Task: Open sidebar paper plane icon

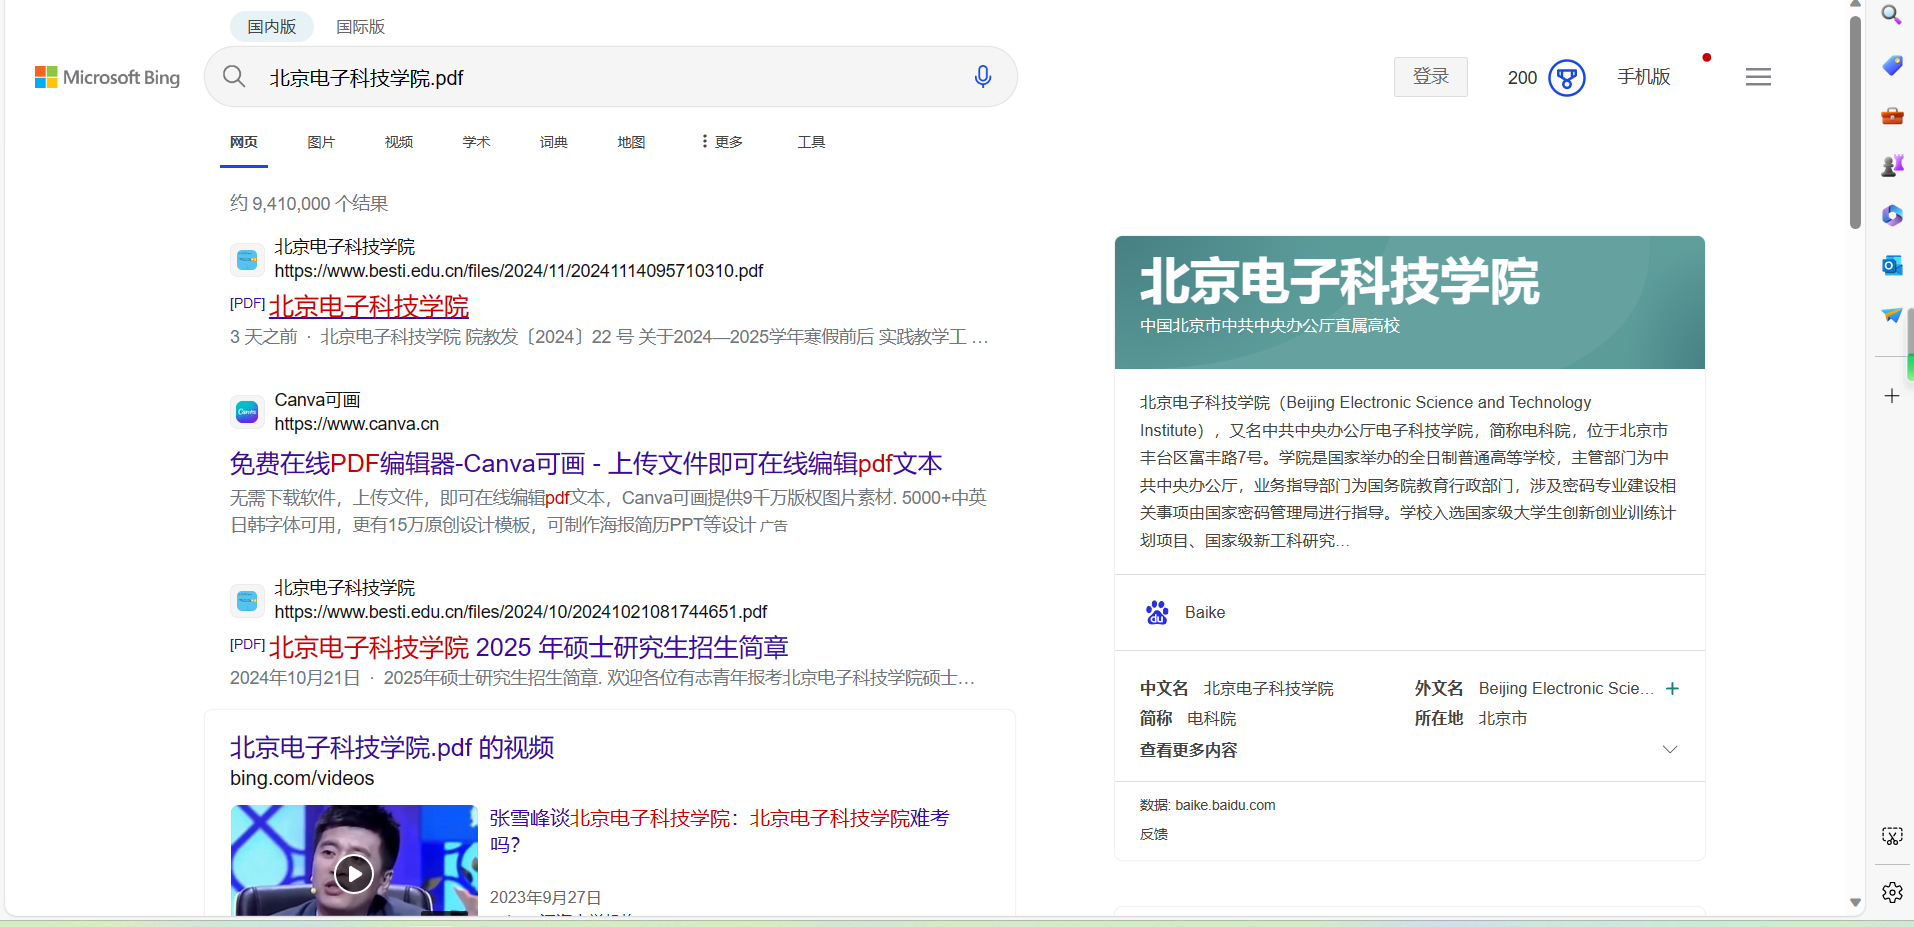Action: point(1891,315)
